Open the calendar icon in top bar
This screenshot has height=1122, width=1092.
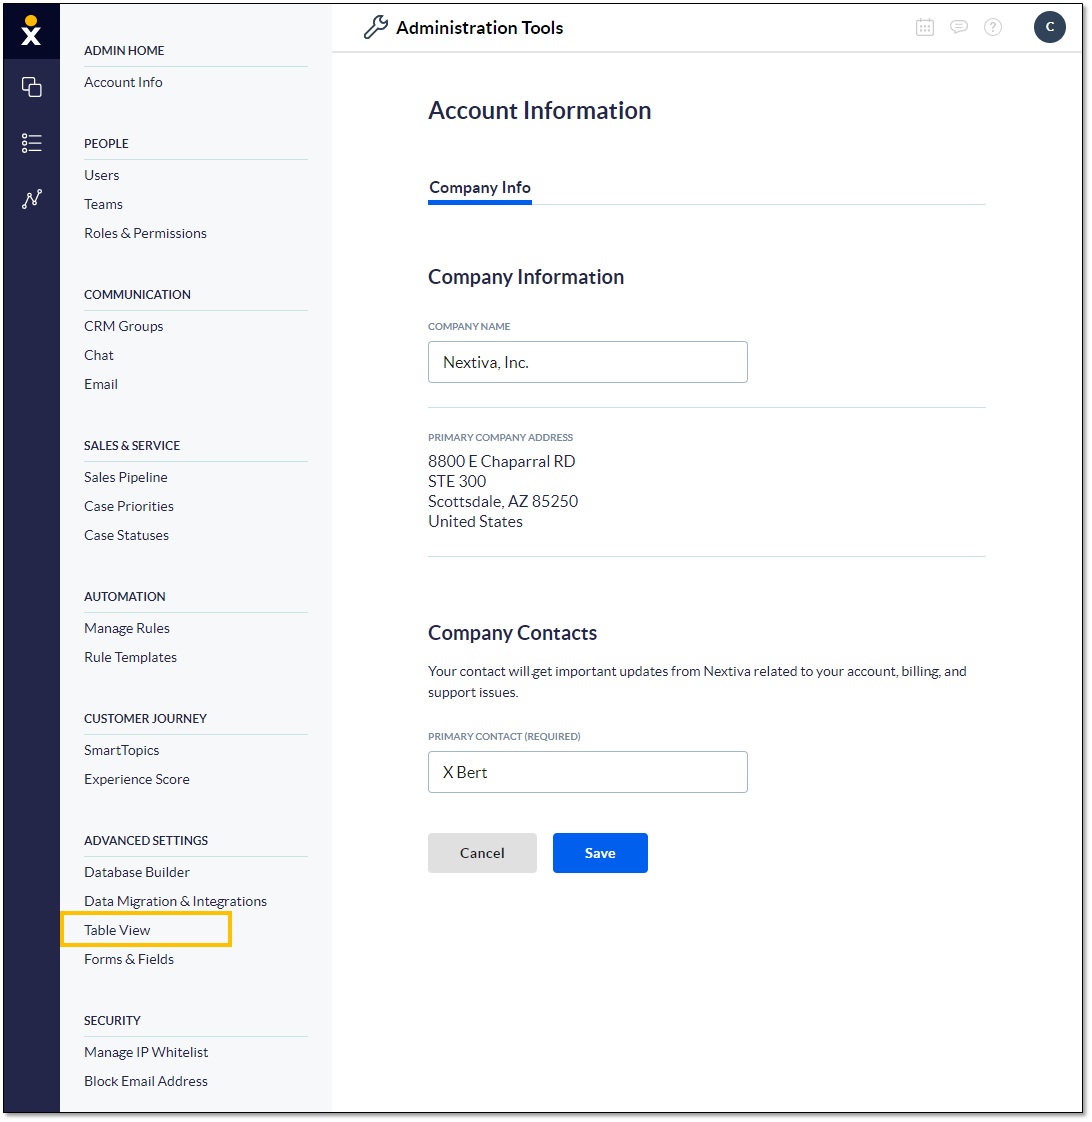[925, 27]
